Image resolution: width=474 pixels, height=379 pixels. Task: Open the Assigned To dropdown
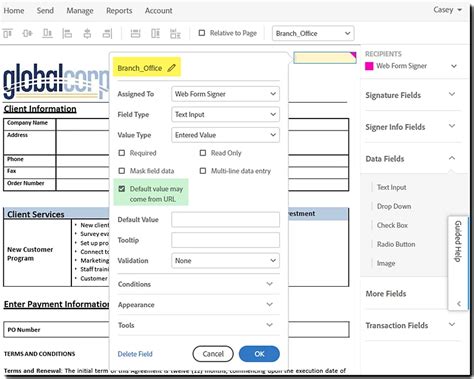pyautogui.click(x=225, y=94)
